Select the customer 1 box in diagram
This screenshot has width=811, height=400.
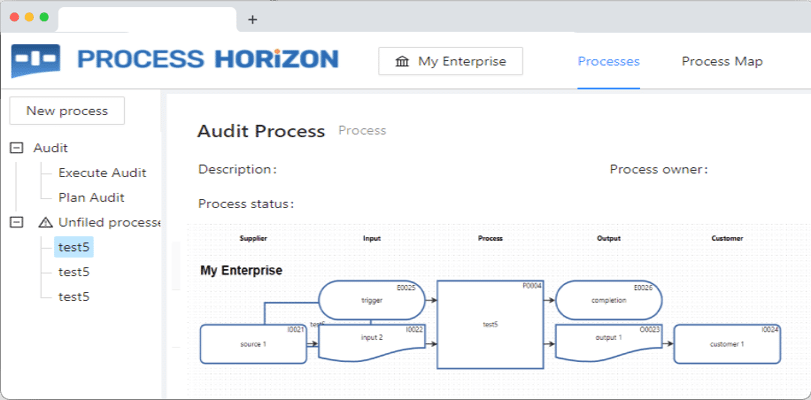coord(727,344)
